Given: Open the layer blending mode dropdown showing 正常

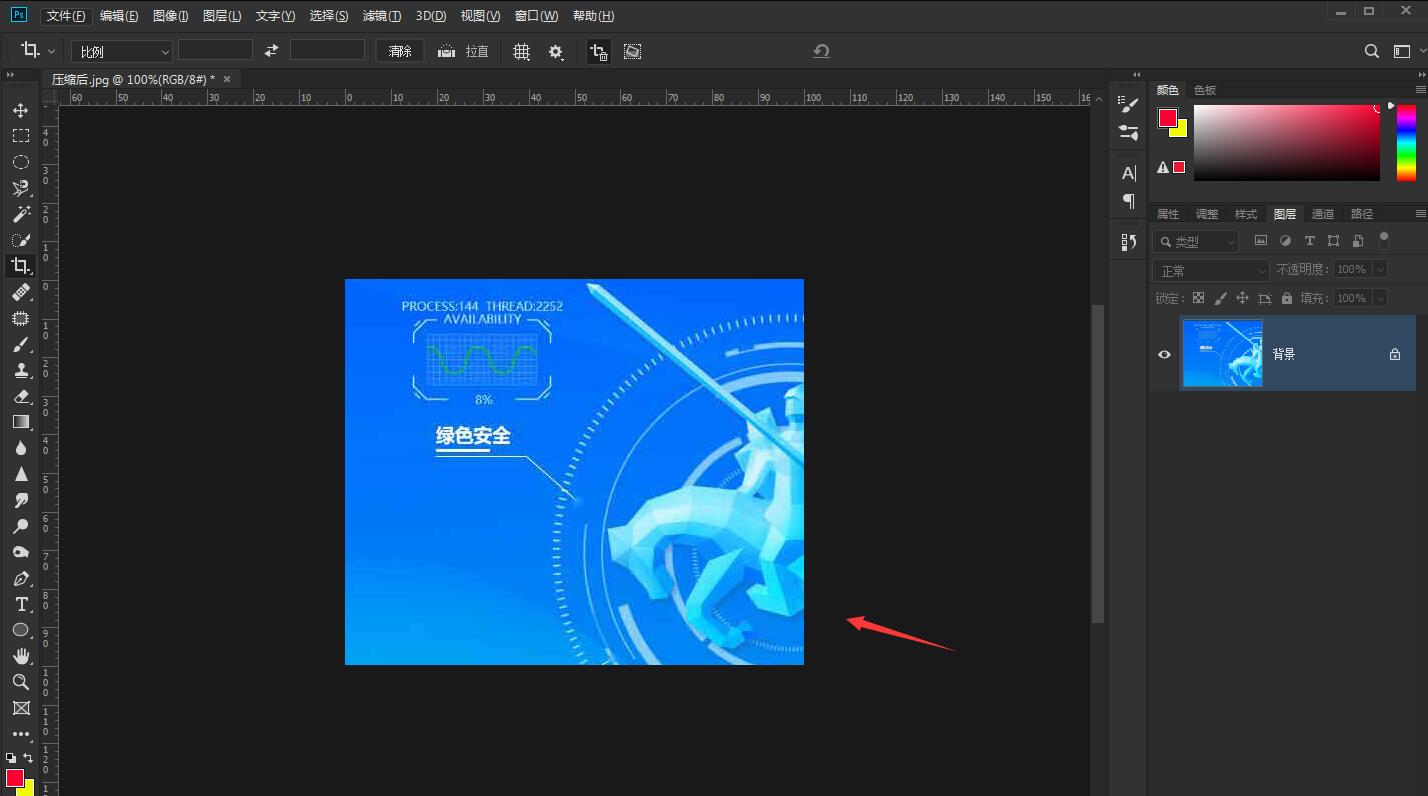Looking at the screenshot, I should click(x=1210, y=269).
